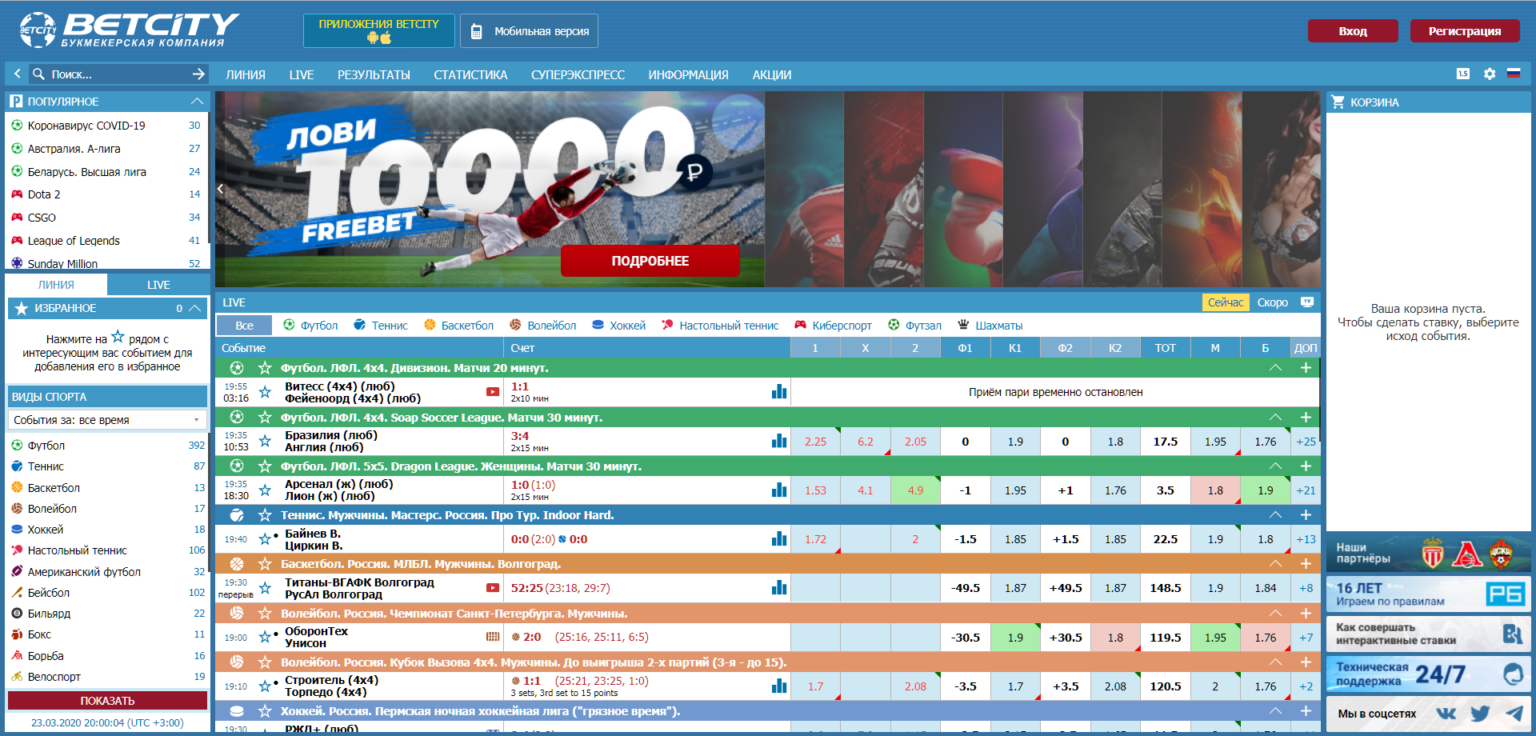Open the Результаты menu

(x=374, y=74)
